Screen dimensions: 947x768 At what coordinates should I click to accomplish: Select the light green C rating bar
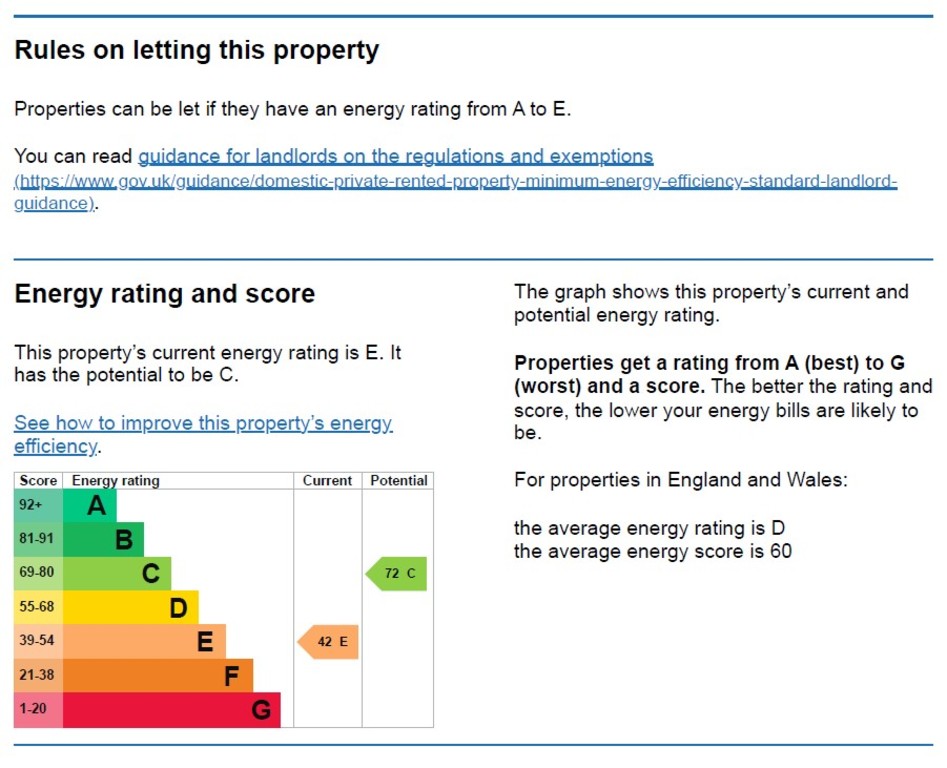(117, 574)
